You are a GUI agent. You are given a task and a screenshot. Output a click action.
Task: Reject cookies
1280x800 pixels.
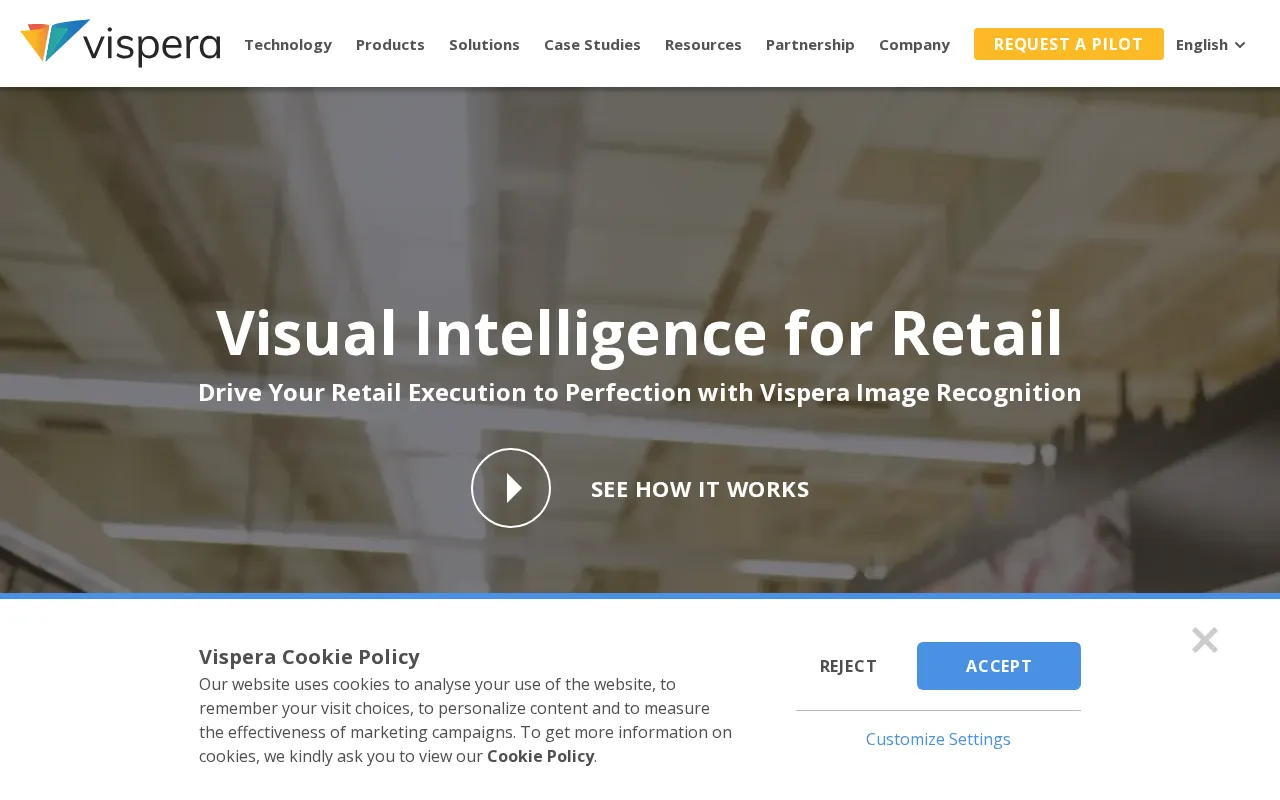848,666
